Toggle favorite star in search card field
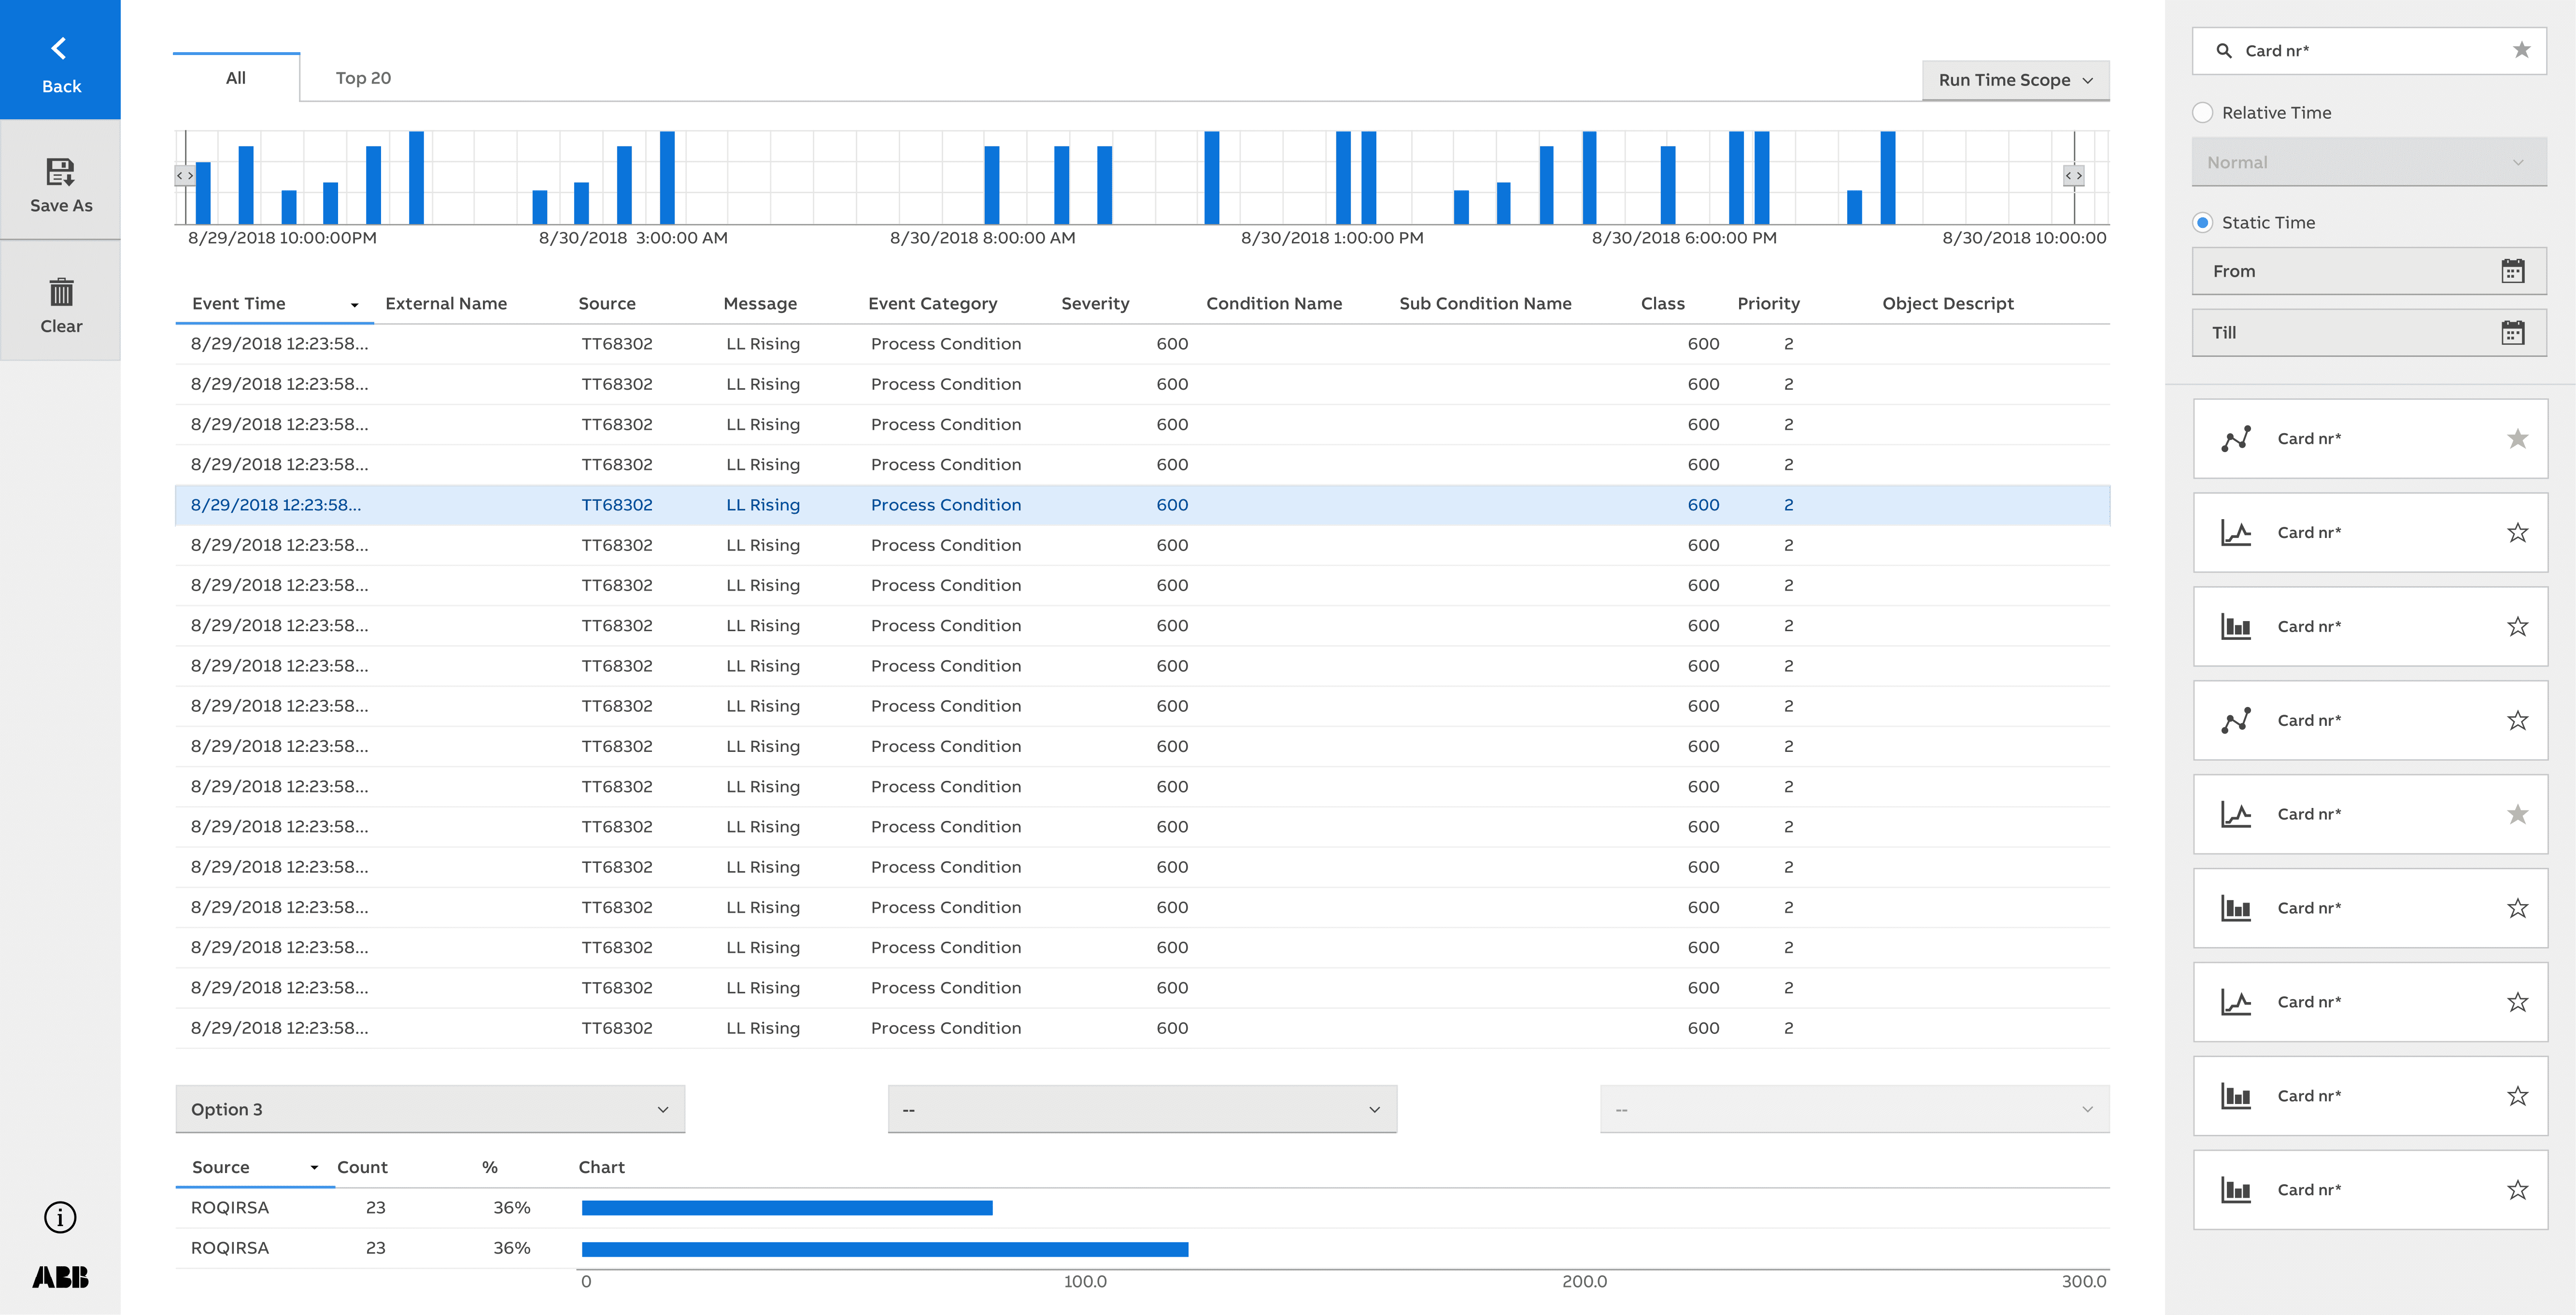This screenshot has height=1315, width=2576. (2521, 50)
